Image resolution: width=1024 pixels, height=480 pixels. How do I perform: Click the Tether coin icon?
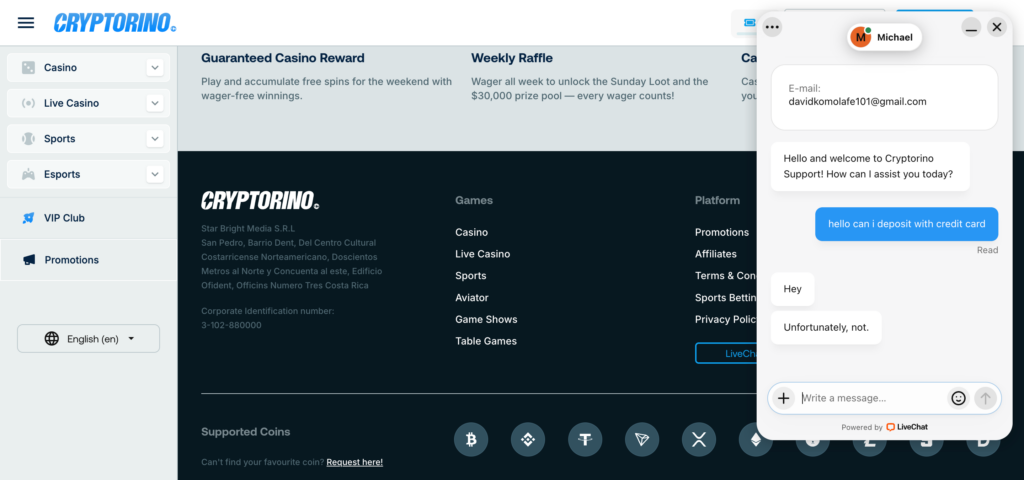[x=585, y=440]
